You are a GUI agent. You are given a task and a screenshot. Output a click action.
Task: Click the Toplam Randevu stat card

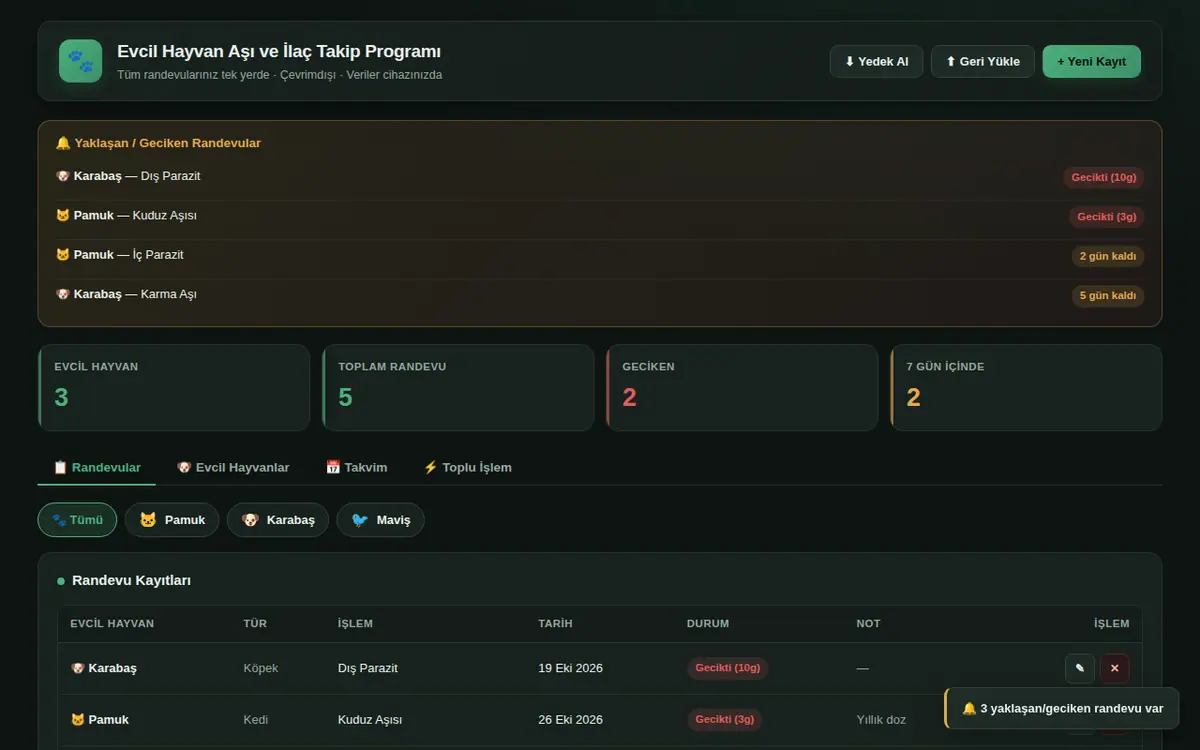[458, 388]
